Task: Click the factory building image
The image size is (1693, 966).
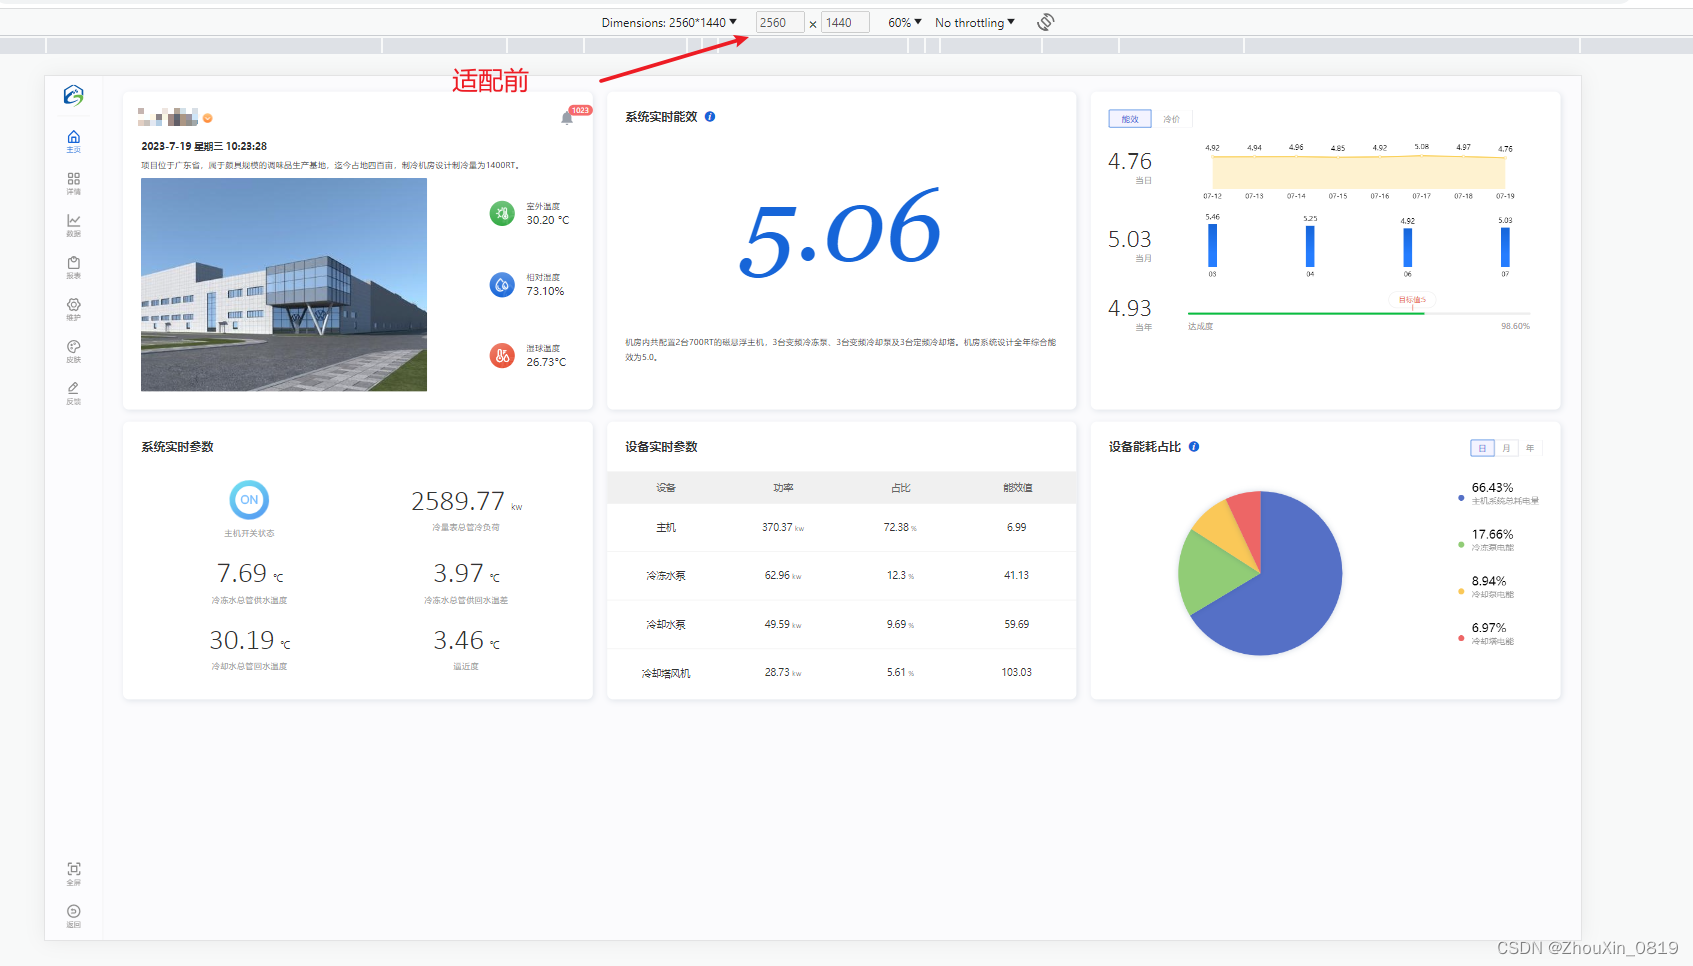Action: click(x=284, y=284)
